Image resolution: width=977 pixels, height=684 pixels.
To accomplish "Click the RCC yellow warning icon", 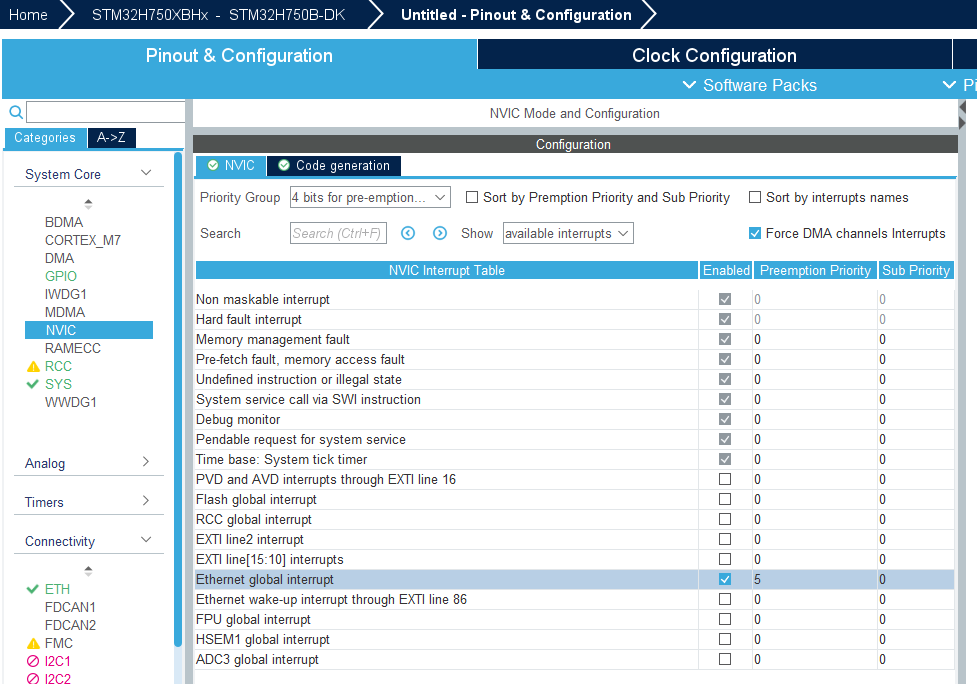I will tap(34, 366).
